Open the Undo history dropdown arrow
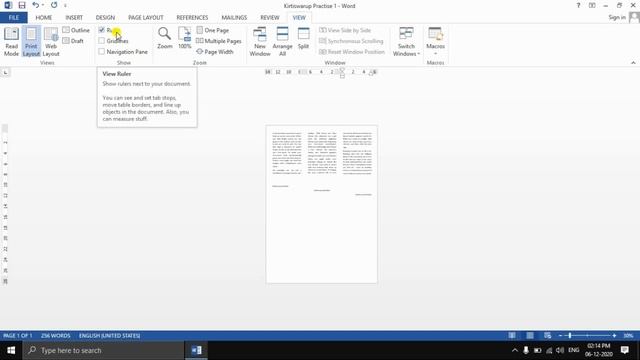 (43, 5)
